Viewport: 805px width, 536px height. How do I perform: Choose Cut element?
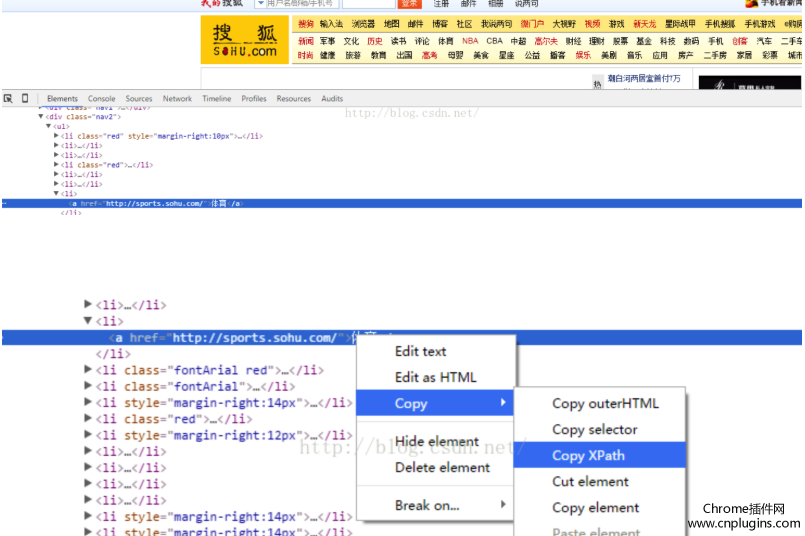[x=590, y=482]
